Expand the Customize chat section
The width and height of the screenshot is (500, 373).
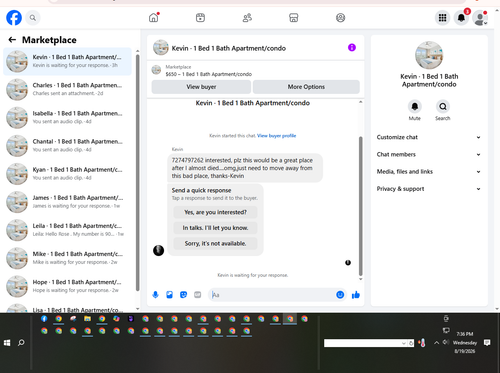point(429,137)
